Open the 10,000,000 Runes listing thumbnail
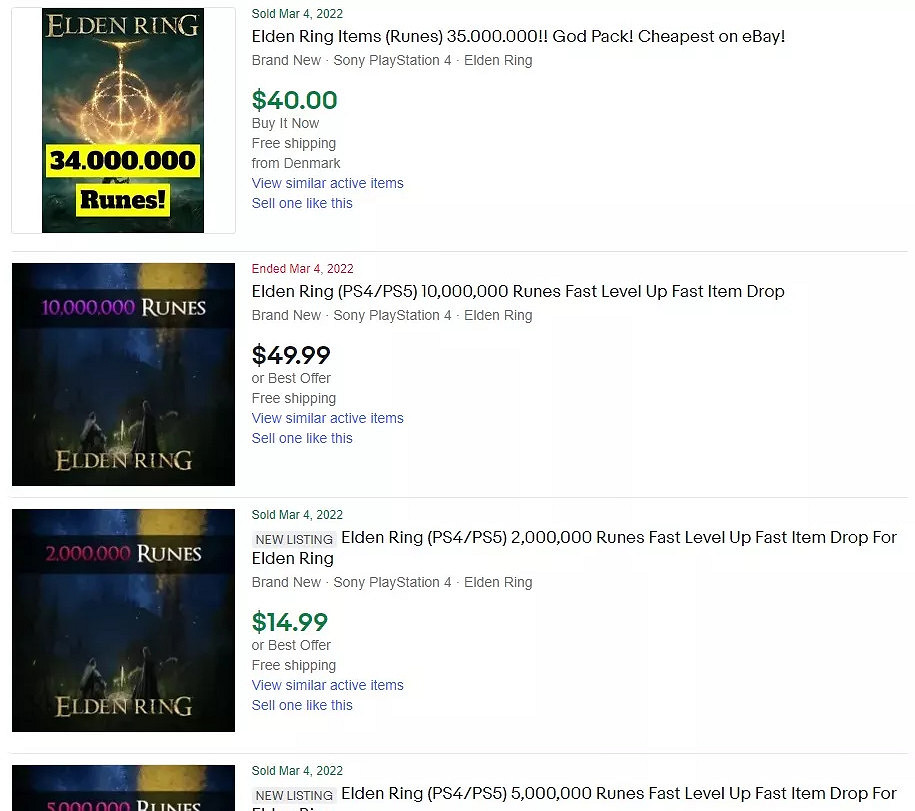Viewport: 915px width, 811px height. (x=123, y=374)
